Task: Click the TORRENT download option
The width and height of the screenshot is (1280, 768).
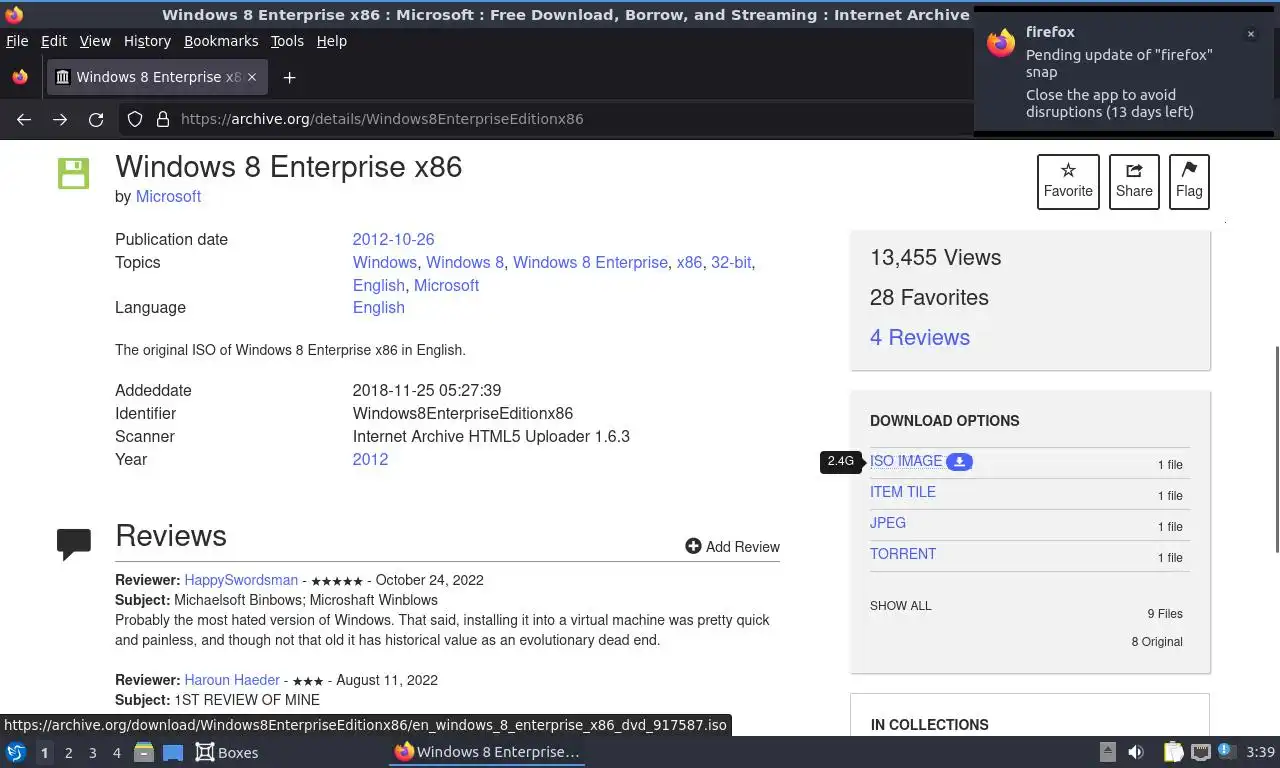Action: (x=903, y=554)
